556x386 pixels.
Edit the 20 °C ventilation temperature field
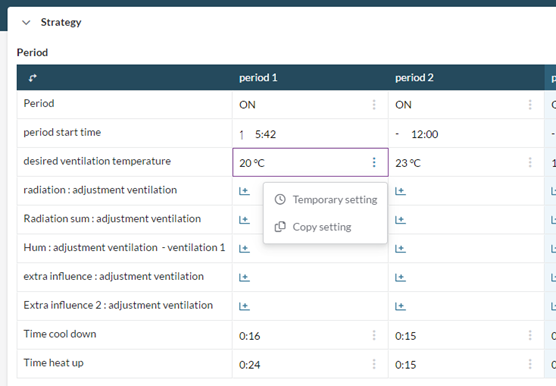[310, 162]
